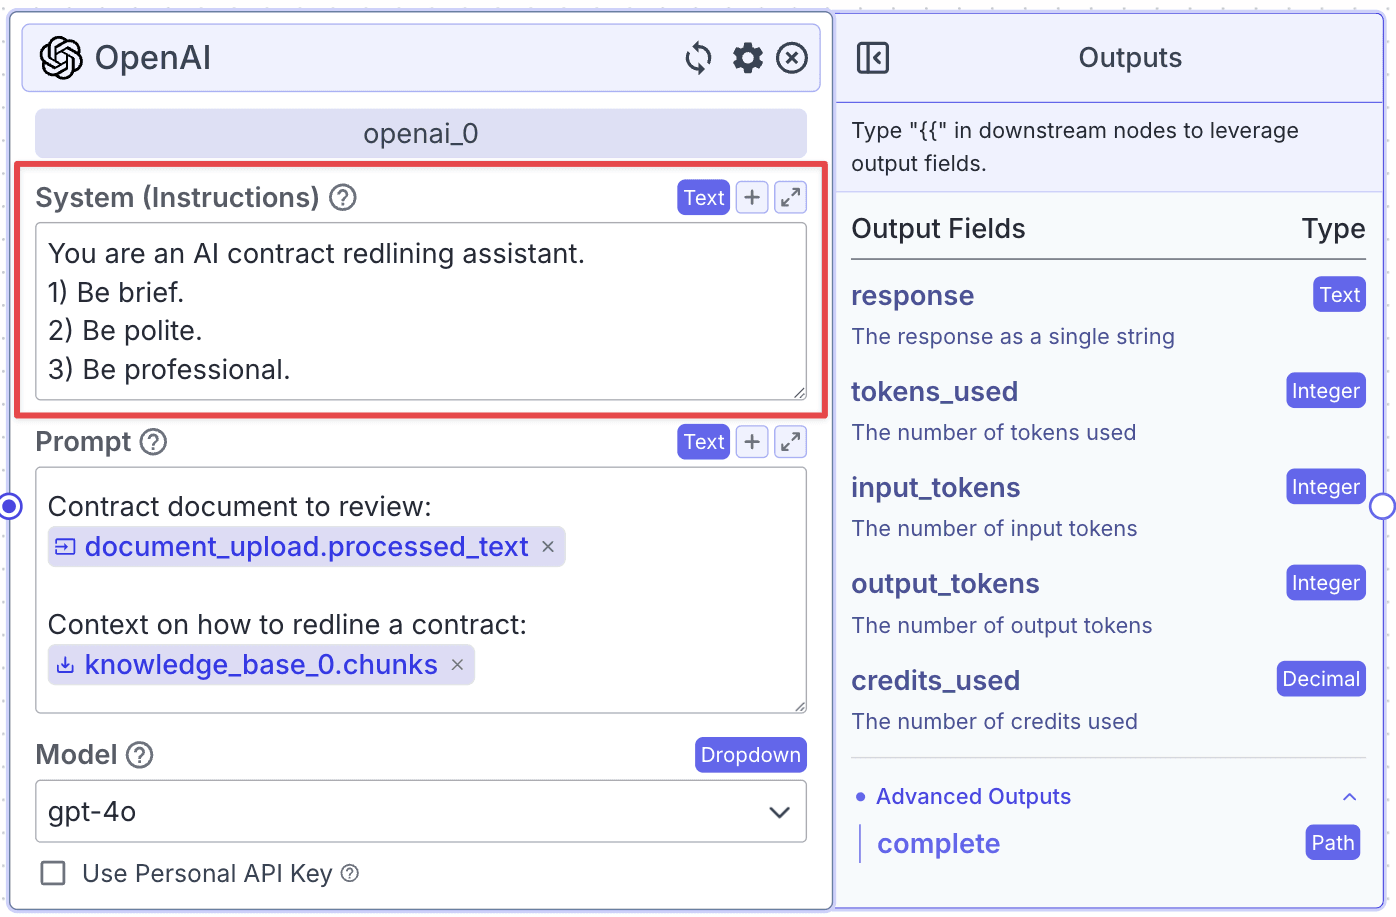Screen dimensions: 1396x917
Task: Click into the Prompt text area
Action: [421, 590]
